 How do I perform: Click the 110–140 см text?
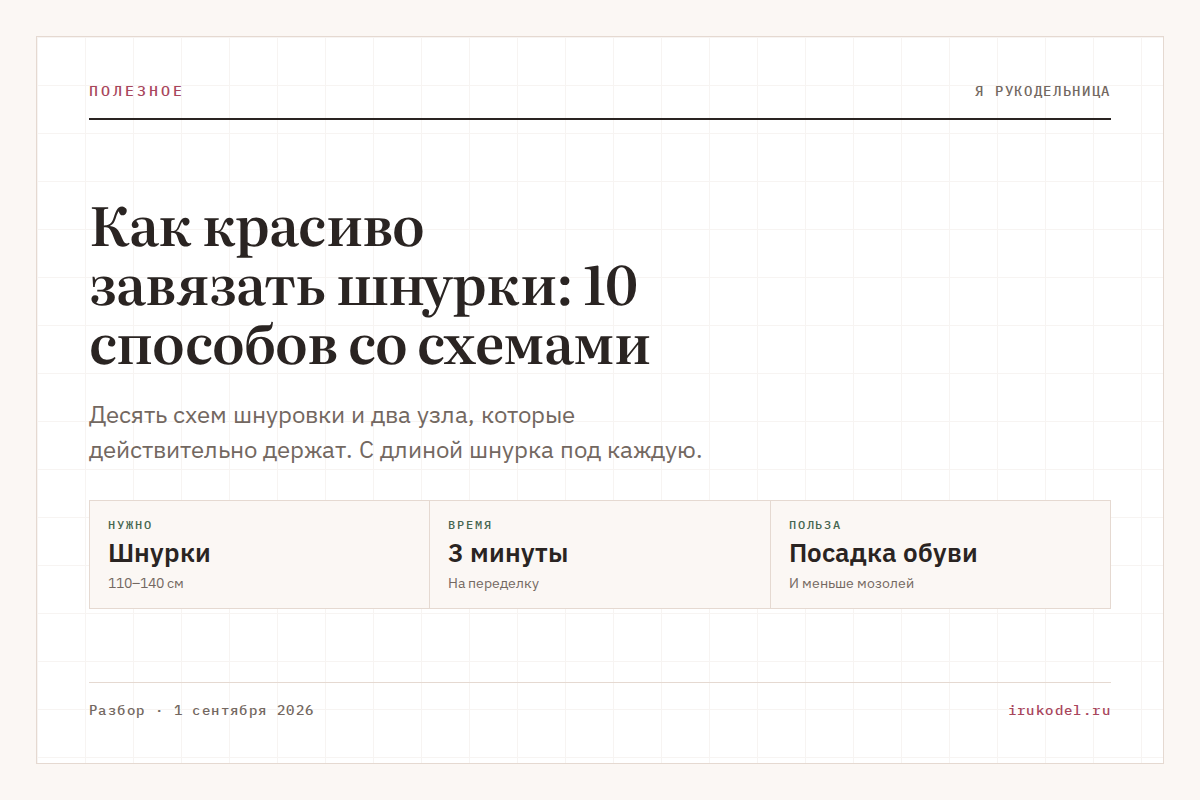146,584
